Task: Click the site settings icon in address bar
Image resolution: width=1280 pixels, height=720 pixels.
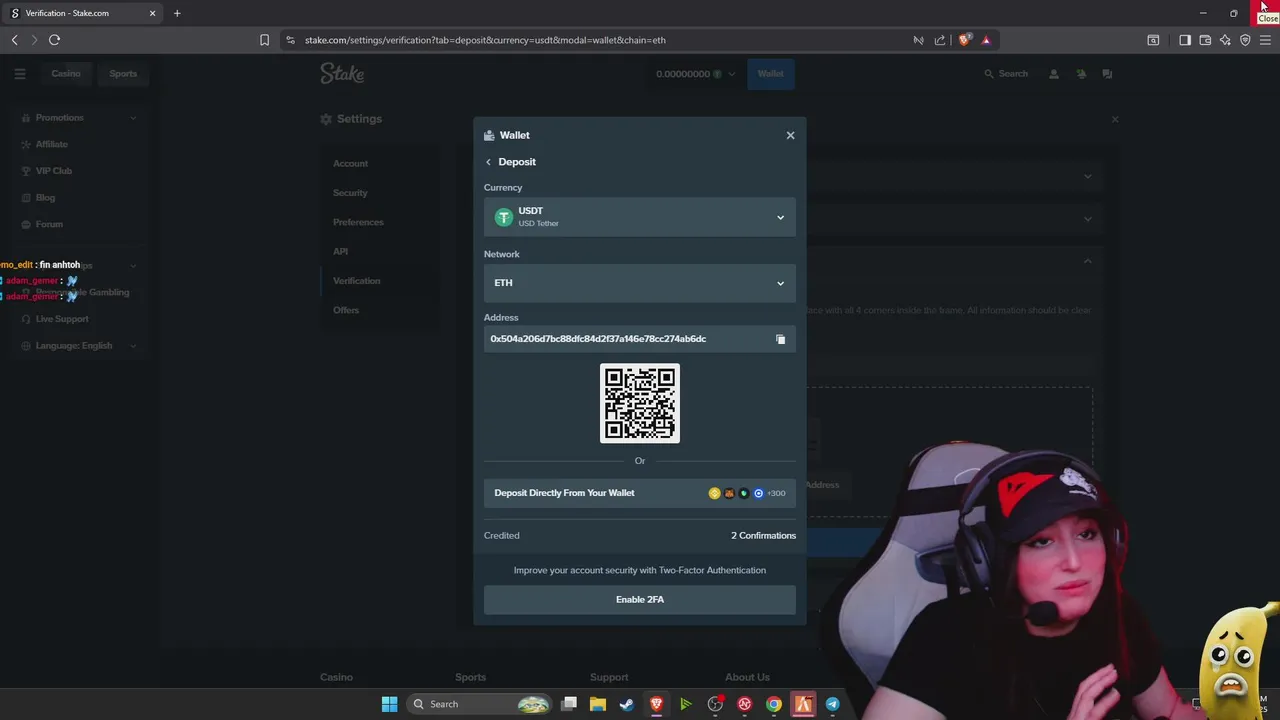Action: tap(290, 40)
